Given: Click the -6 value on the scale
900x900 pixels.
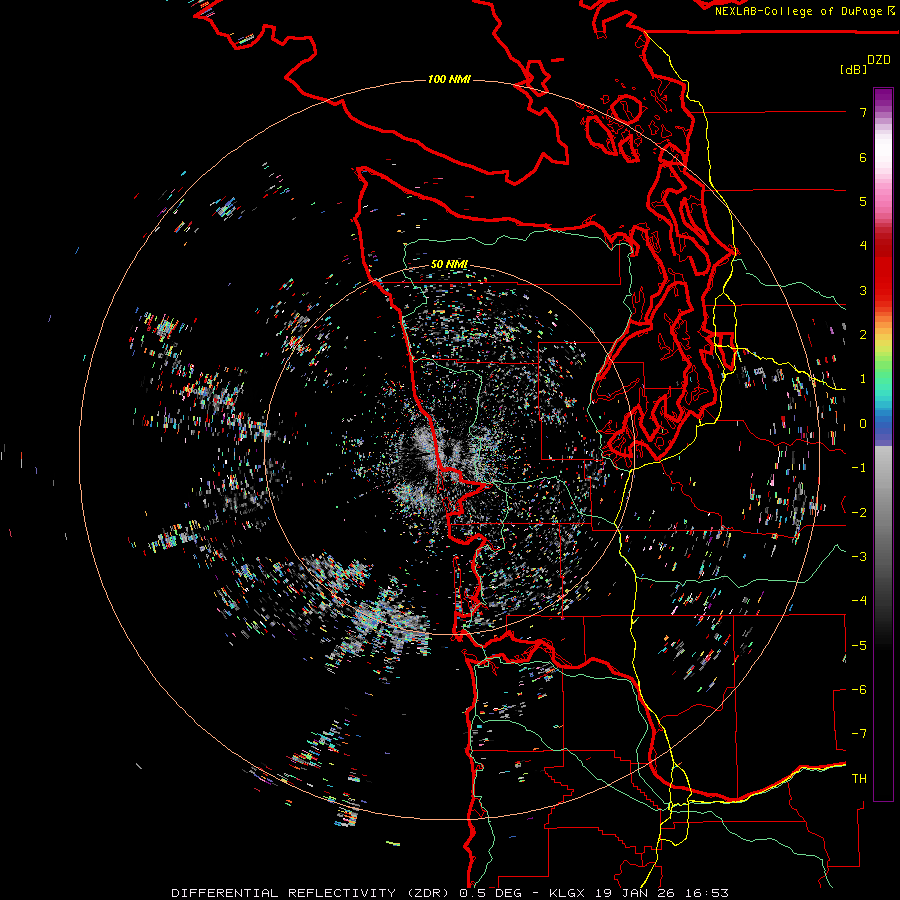Looking at the screenshot, I should (859, 689).
